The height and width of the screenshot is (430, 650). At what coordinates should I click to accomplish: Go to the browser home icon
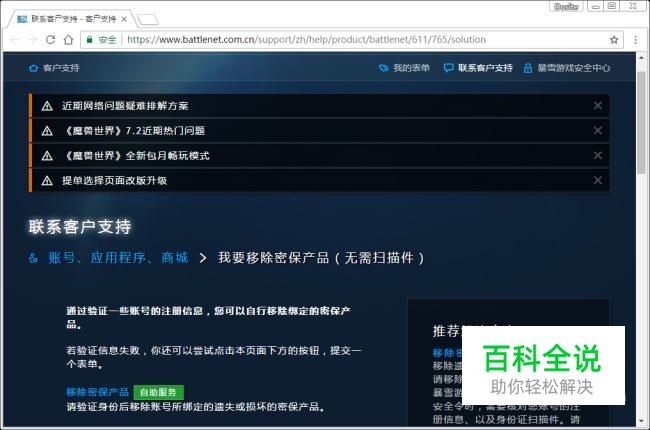coord(68,40)
